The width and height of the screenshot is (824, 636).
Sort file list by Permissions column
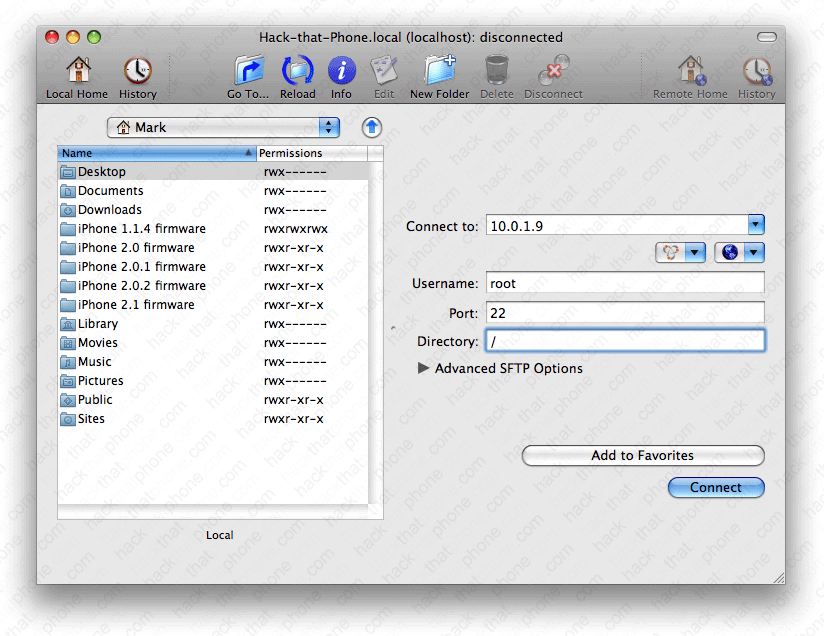(310, 153)
